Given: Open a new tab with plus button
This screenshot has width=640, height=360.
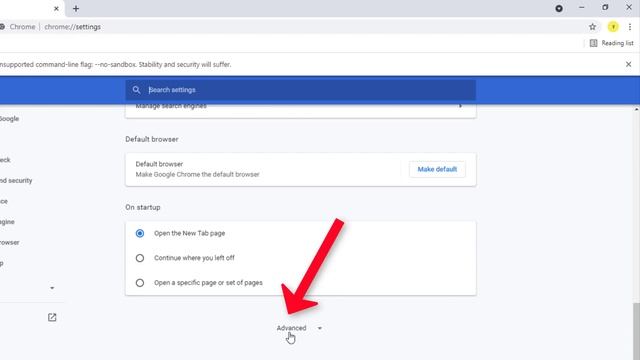Looking at the screenshot, I should tap(76, 9).
